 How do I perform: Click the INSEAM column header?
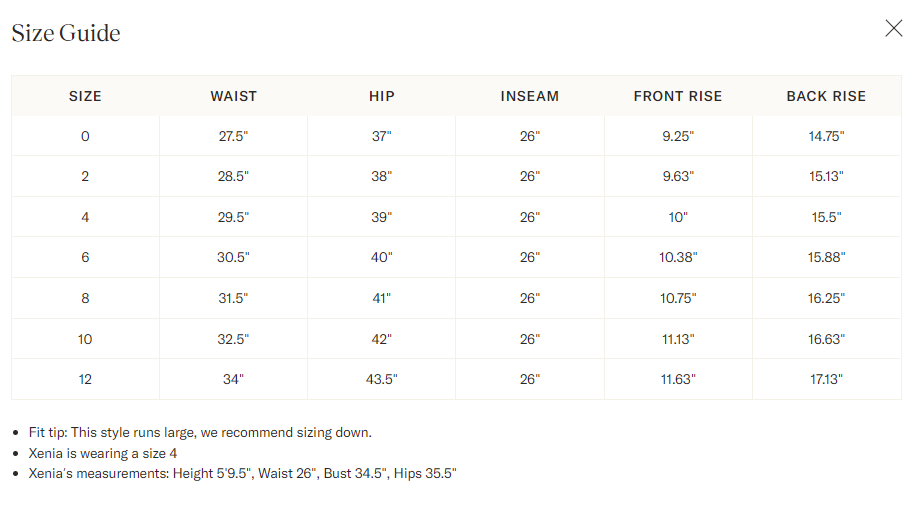tap(530, 96)
